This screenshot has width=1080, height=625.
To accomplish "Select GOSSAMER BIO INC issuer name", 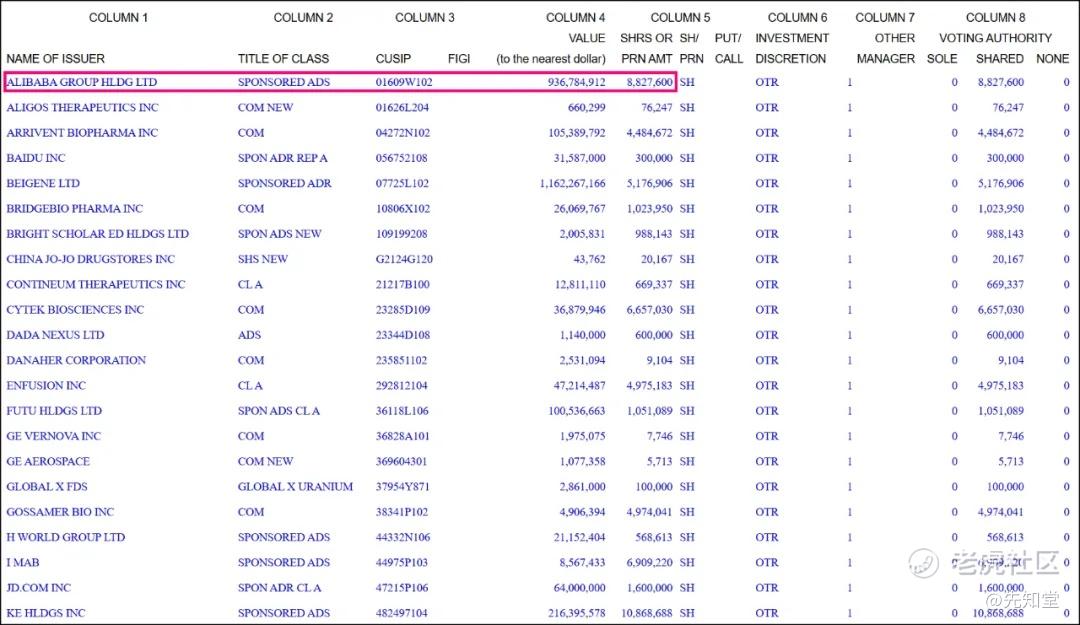I will coord(60,512).
